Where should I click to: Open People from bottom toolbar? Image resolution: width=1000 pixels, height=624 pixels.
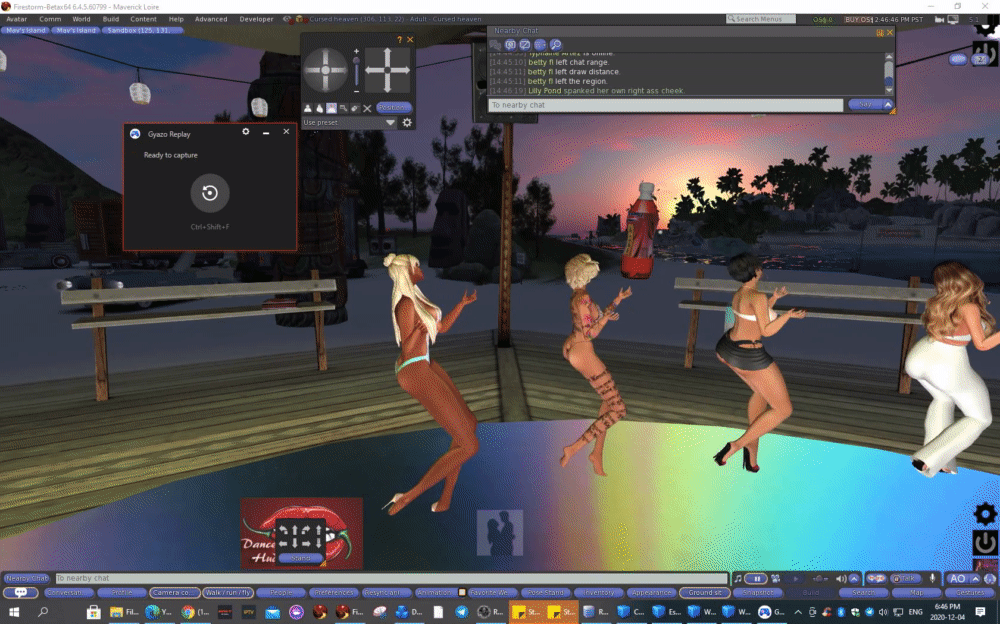(x=281, y=593)
